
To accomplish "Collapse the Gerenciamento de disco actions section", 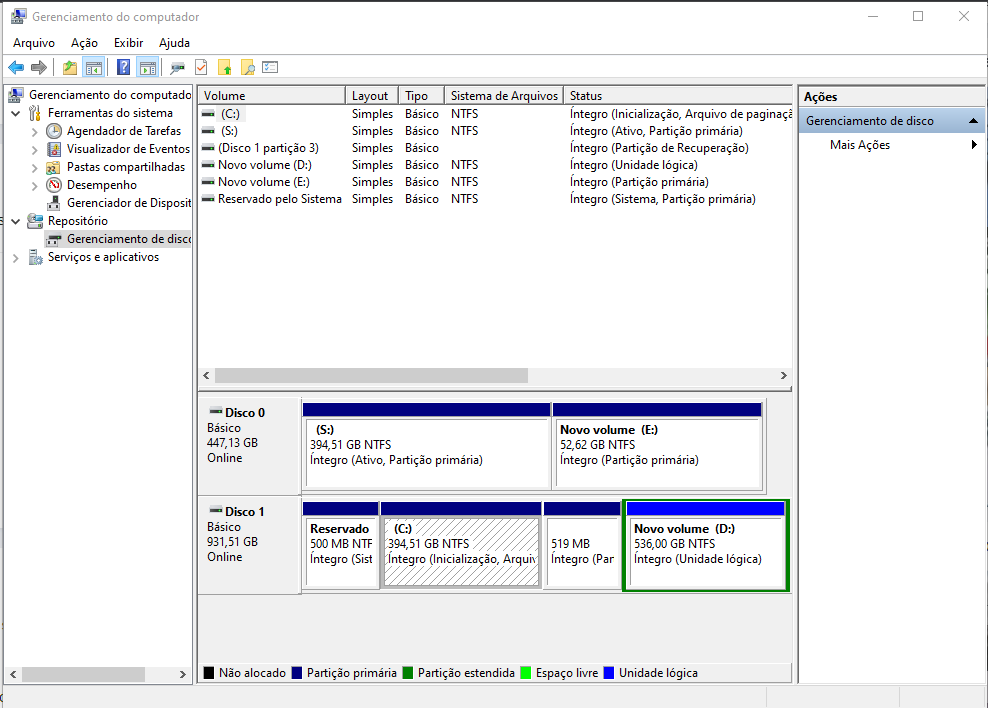I will click(974, 121).
